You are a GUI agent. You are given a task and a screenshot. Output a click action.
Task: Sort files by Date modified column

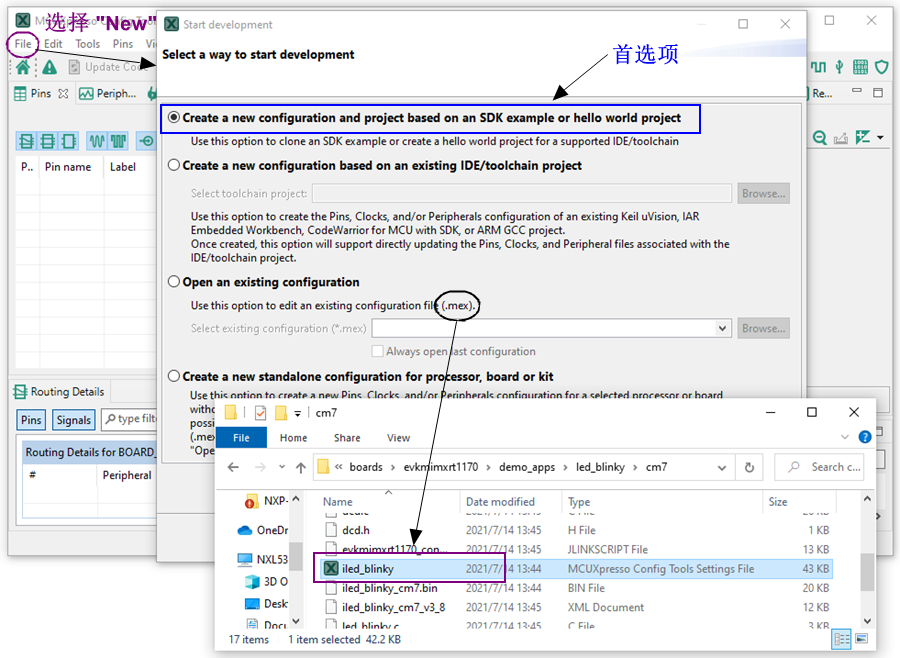click(500, 501)
